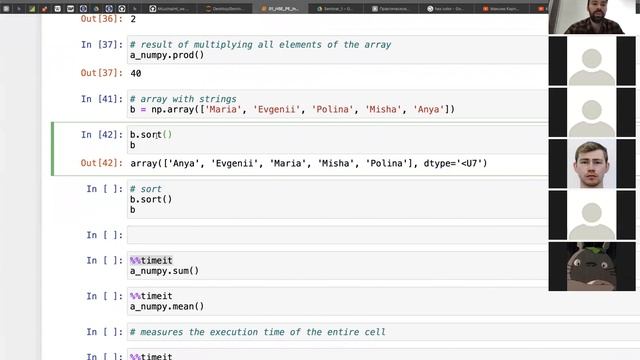Open the clean-shaven participant's face video thumbnail
The width and height of the screenshot is (640, 360).
[591, 164]
